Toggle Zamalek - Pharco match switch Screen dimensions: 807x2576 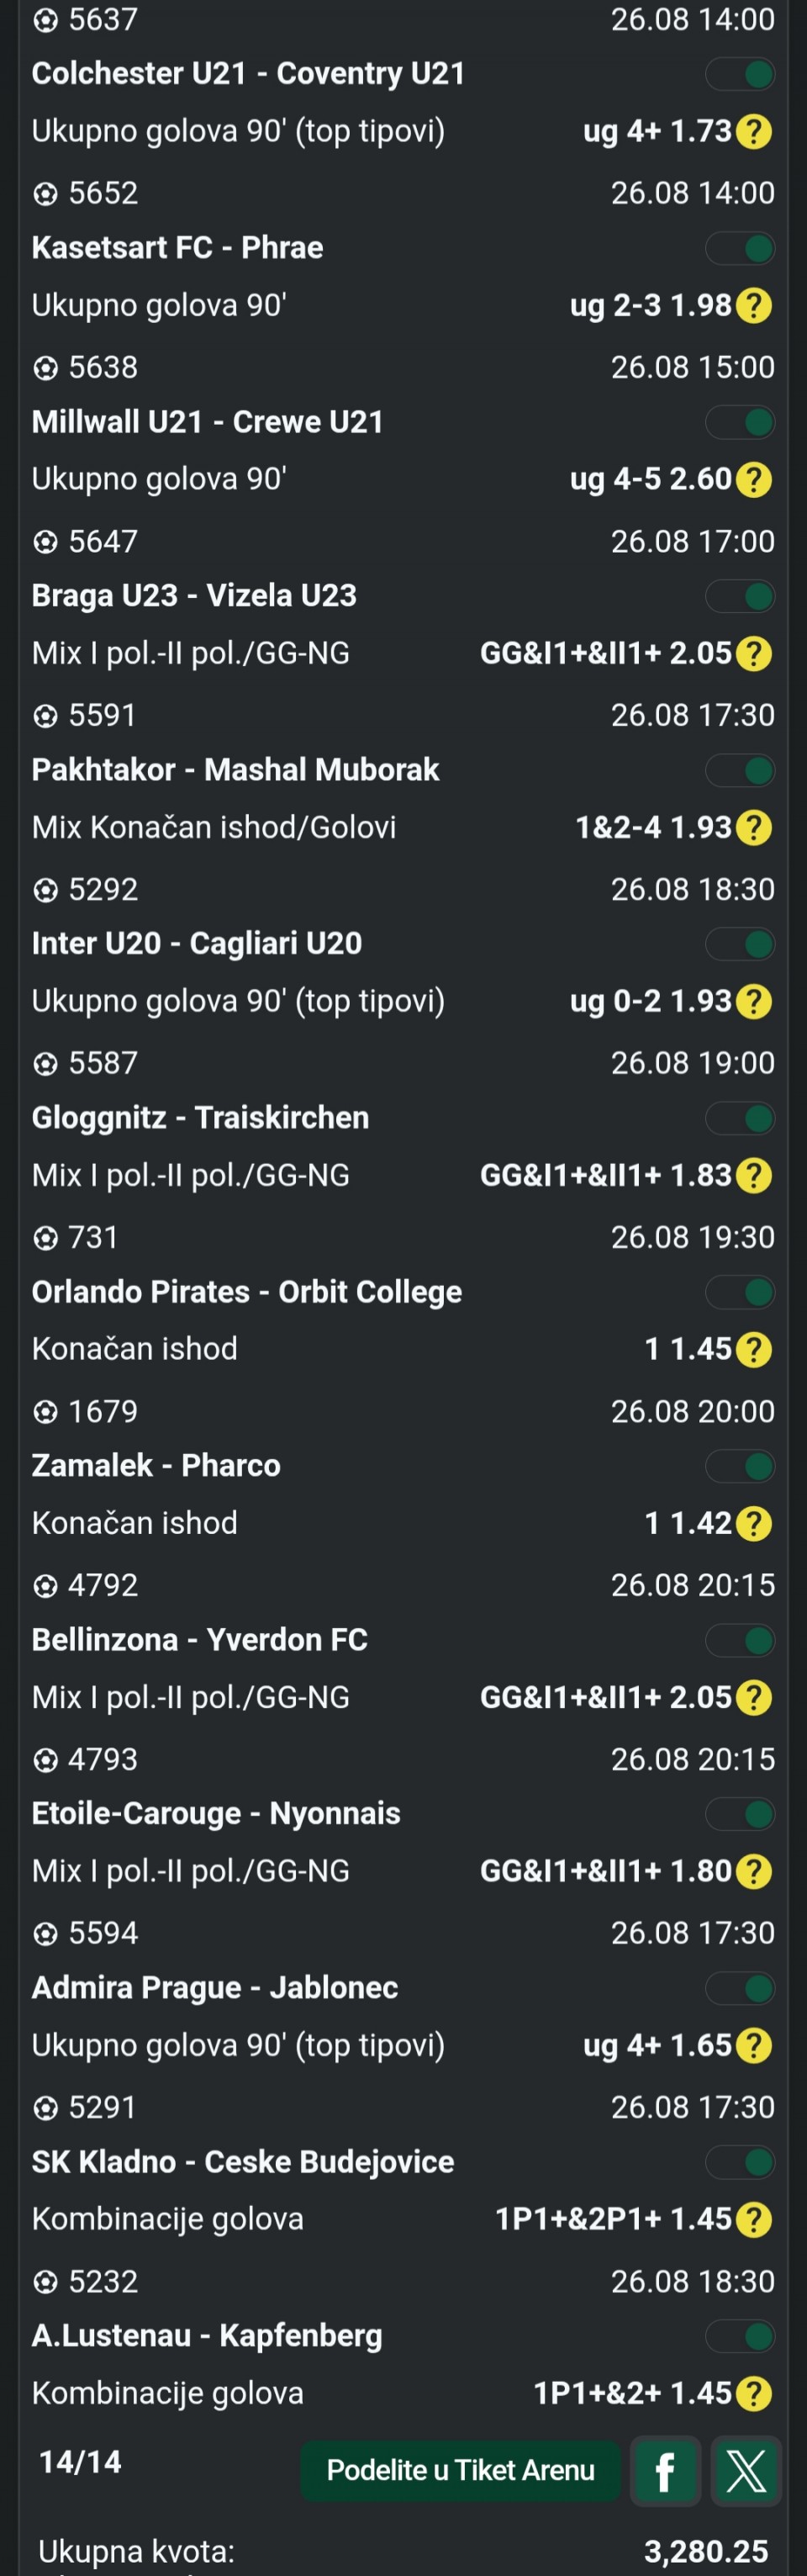pyautogui.click(x=740, y=1466)
